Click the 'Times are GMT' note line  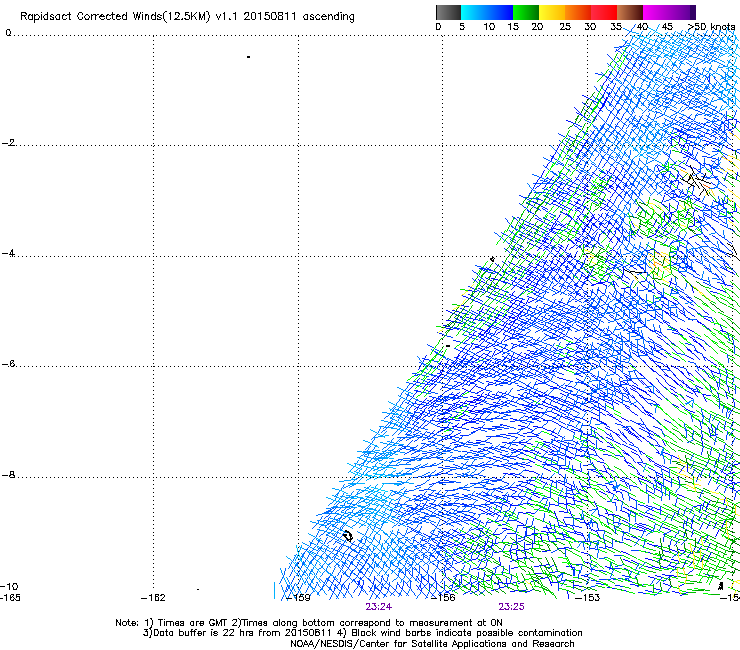pyautogui.click(x=309, y=623)
